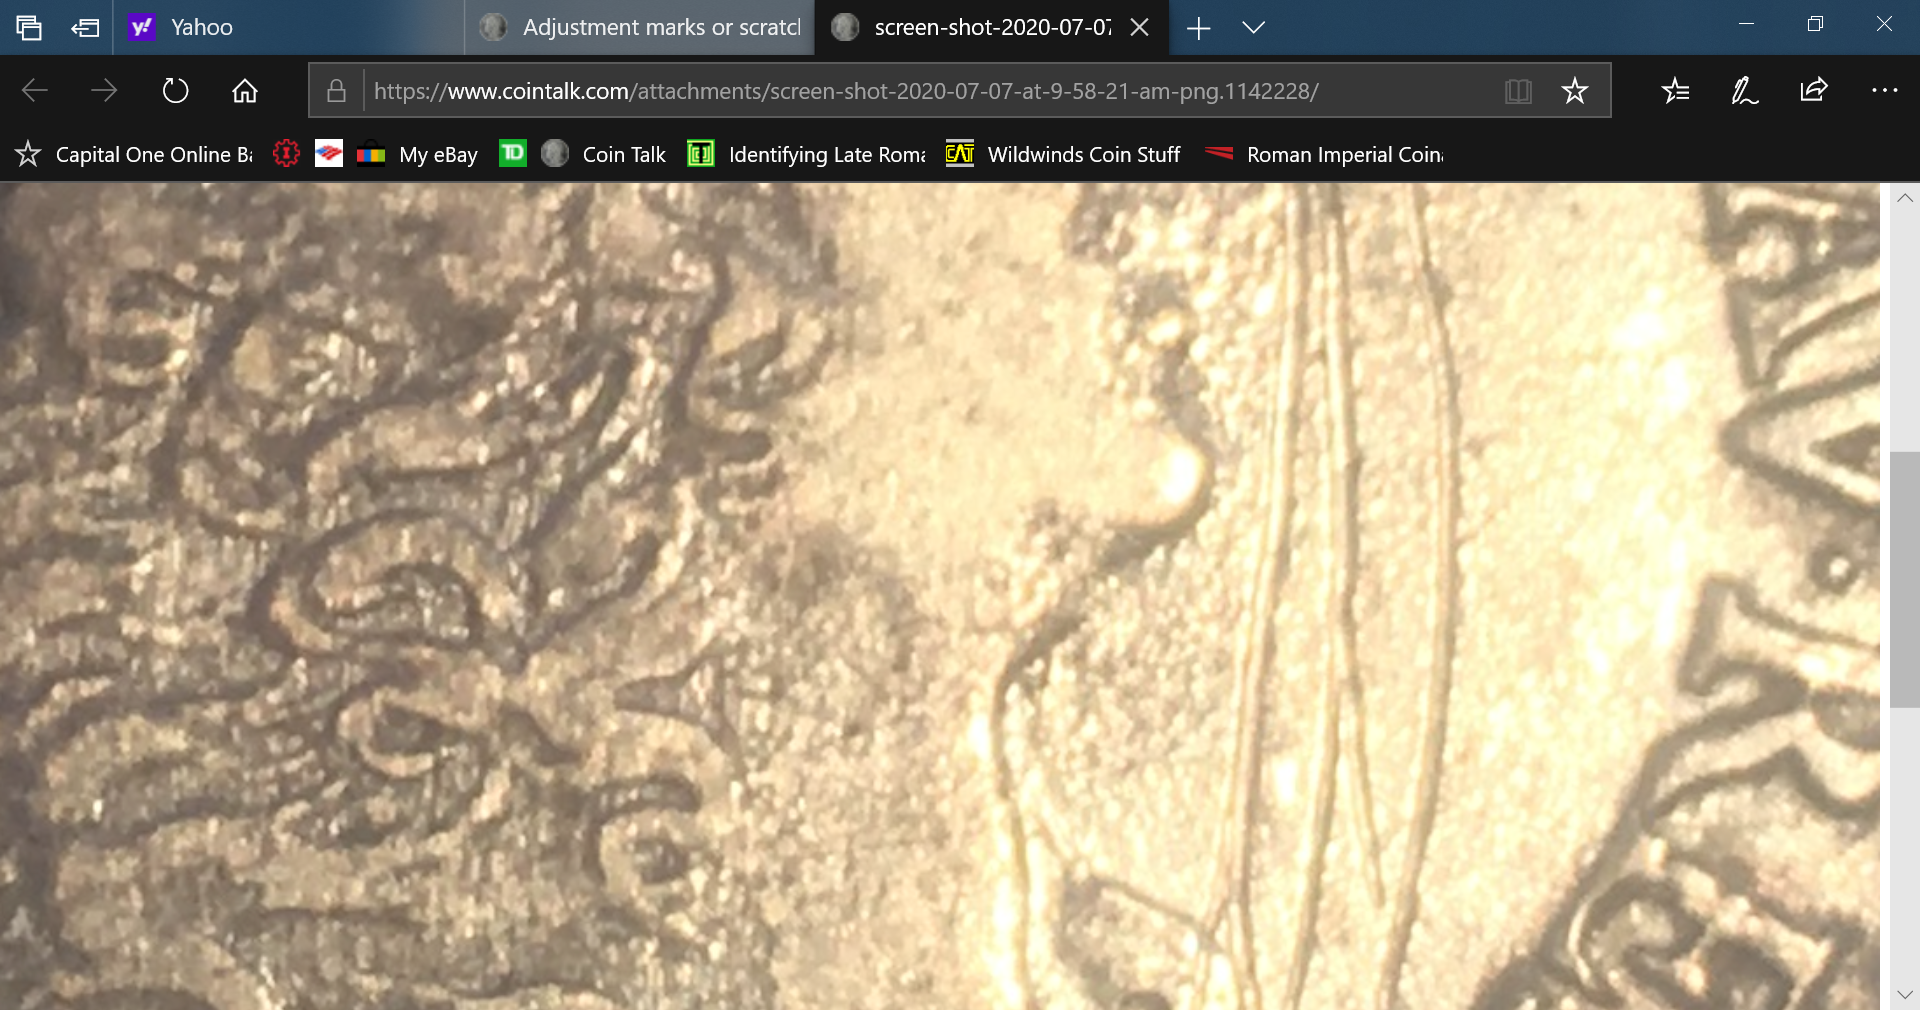Go to the Home page icon
Viewport: 1920px width, 1010px height.
tap(245, 91)
